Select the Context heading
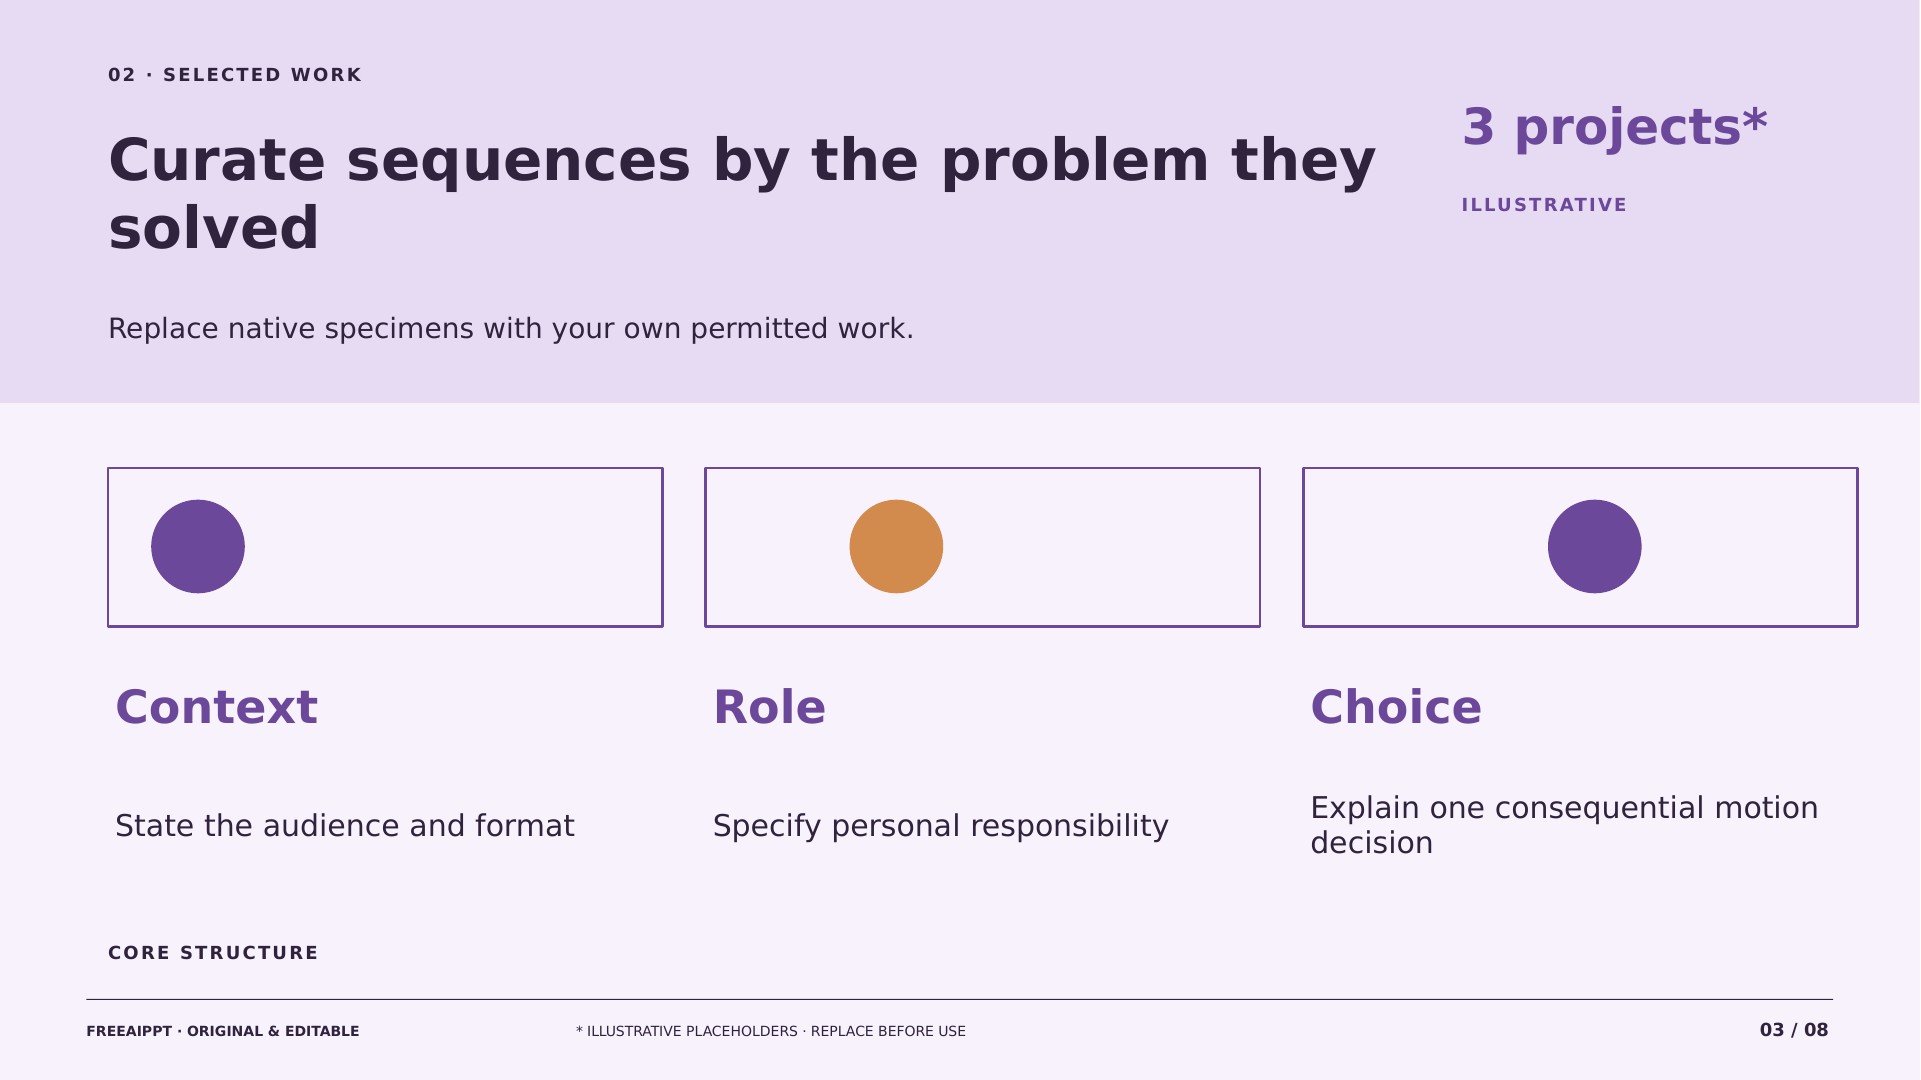 (216, 708)
